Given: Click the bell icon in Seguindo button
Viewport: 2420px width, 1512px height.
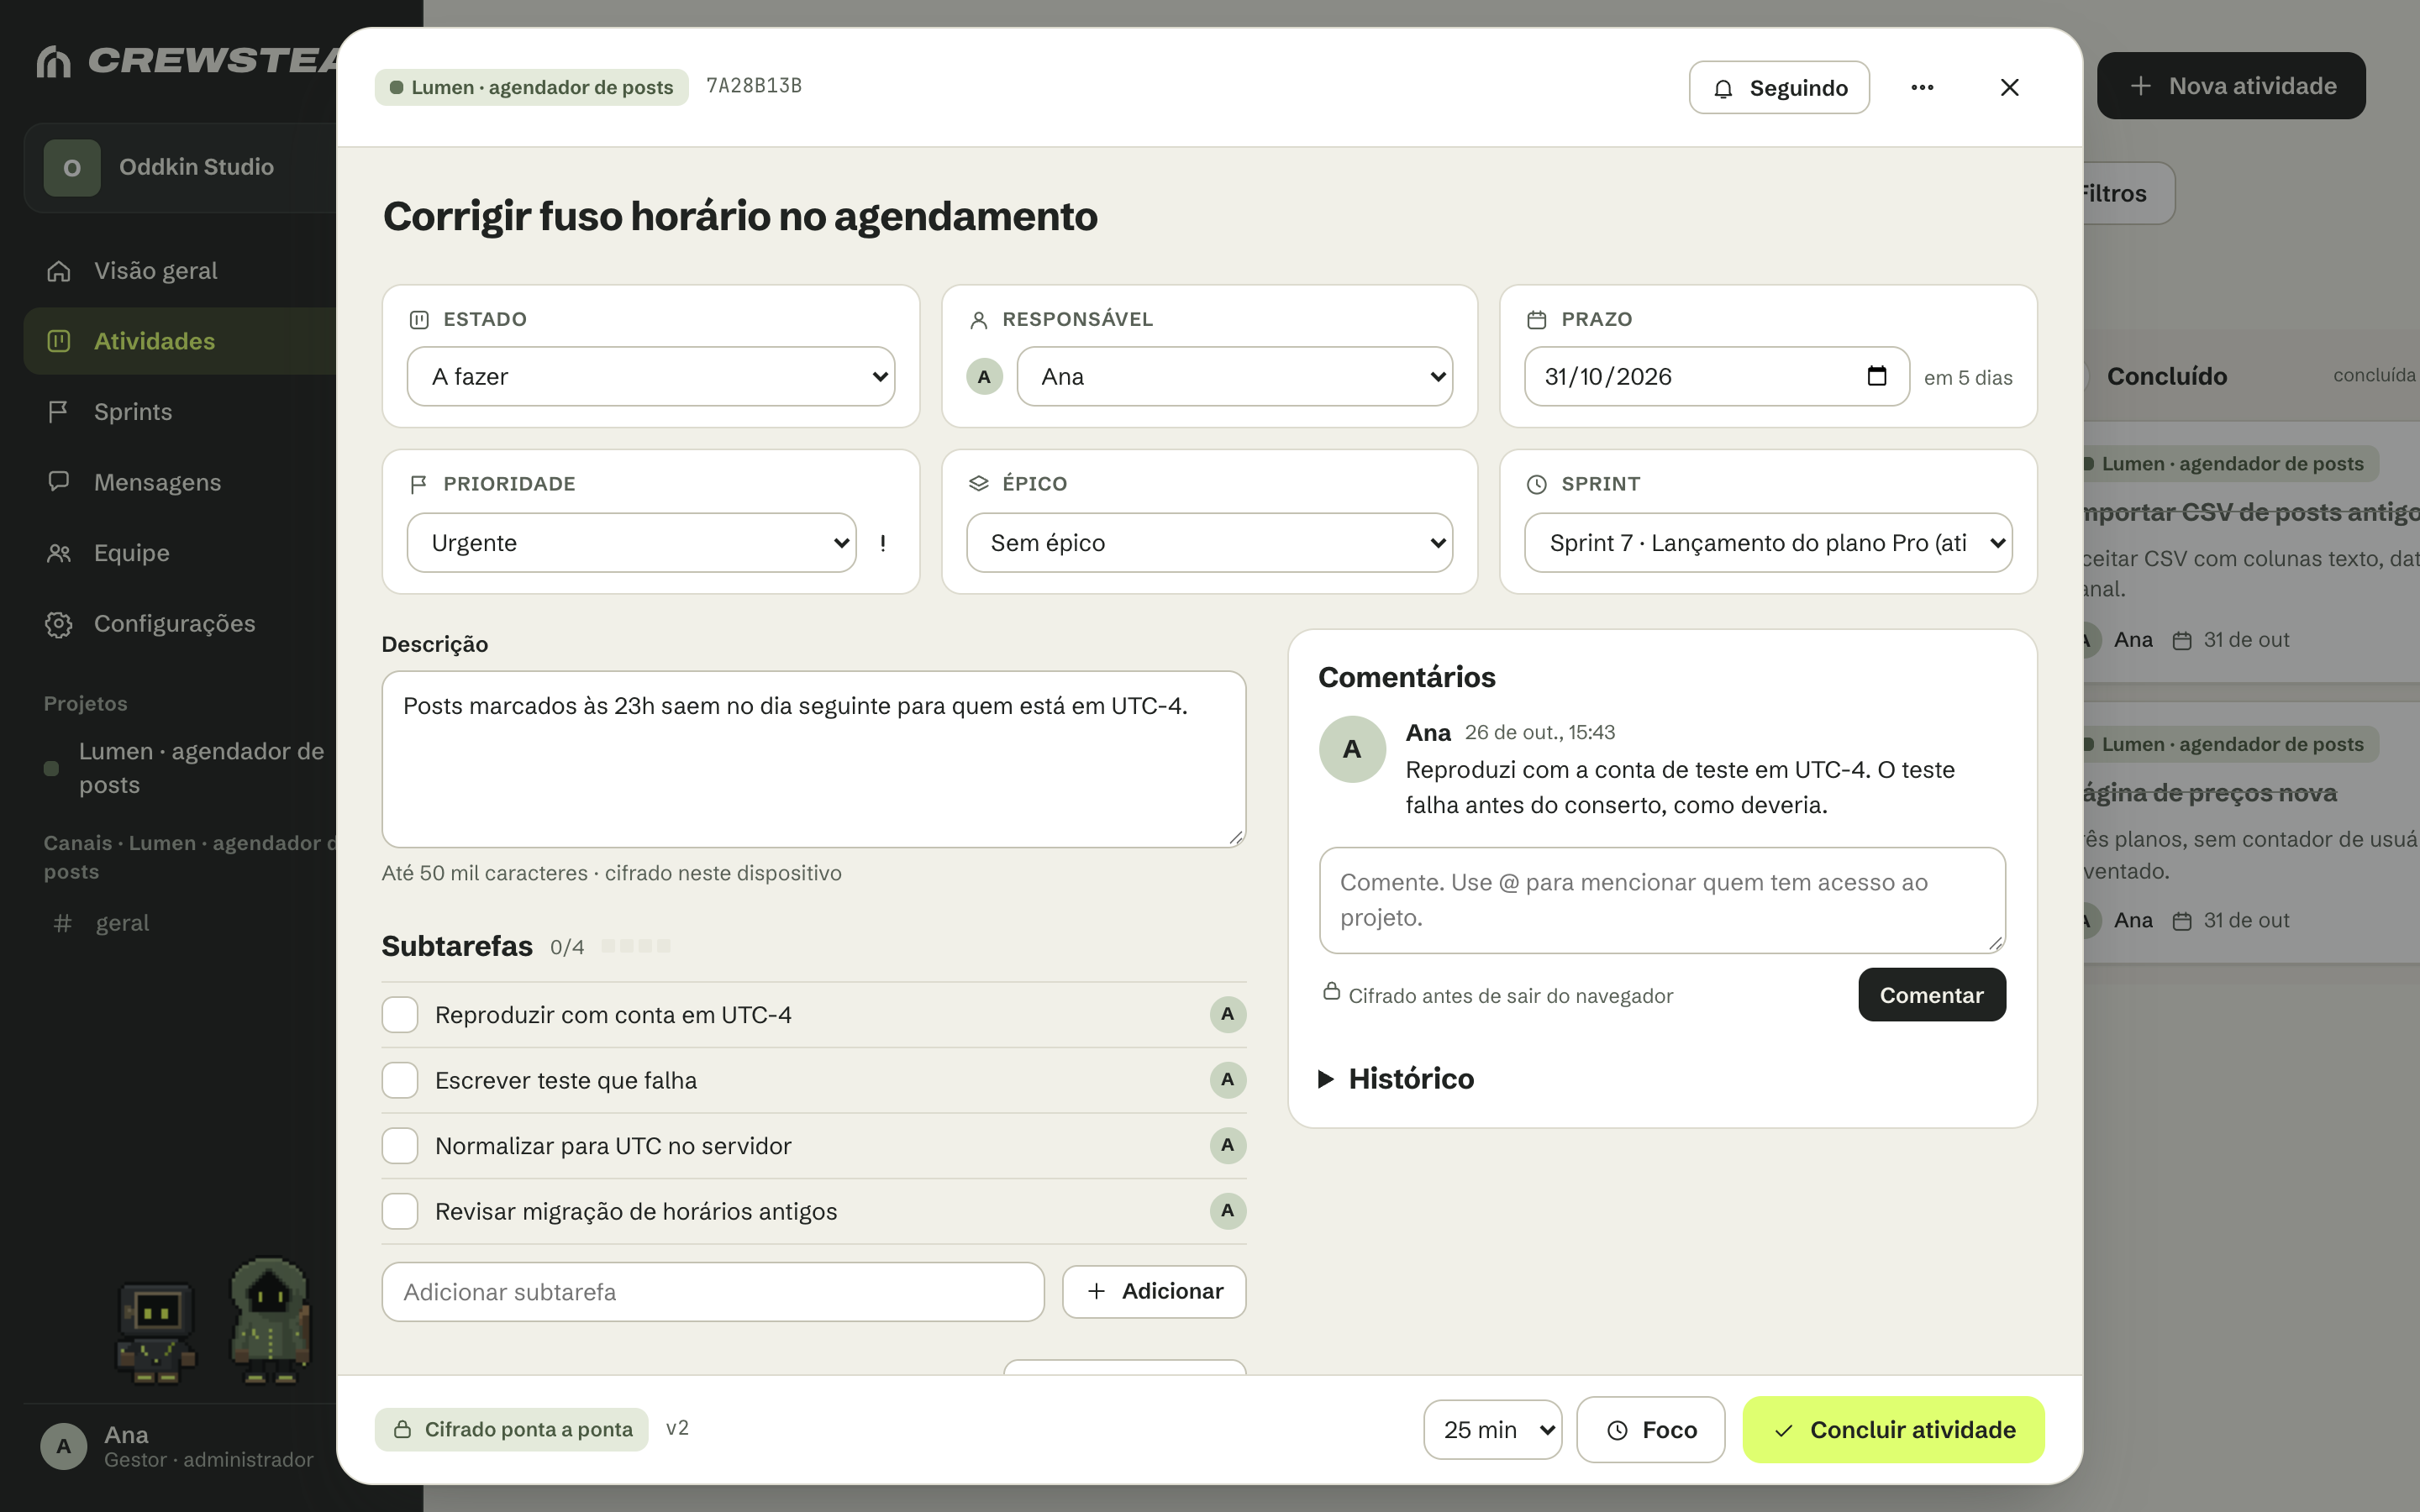Looking at the screenshot, I should point(1722,88).
